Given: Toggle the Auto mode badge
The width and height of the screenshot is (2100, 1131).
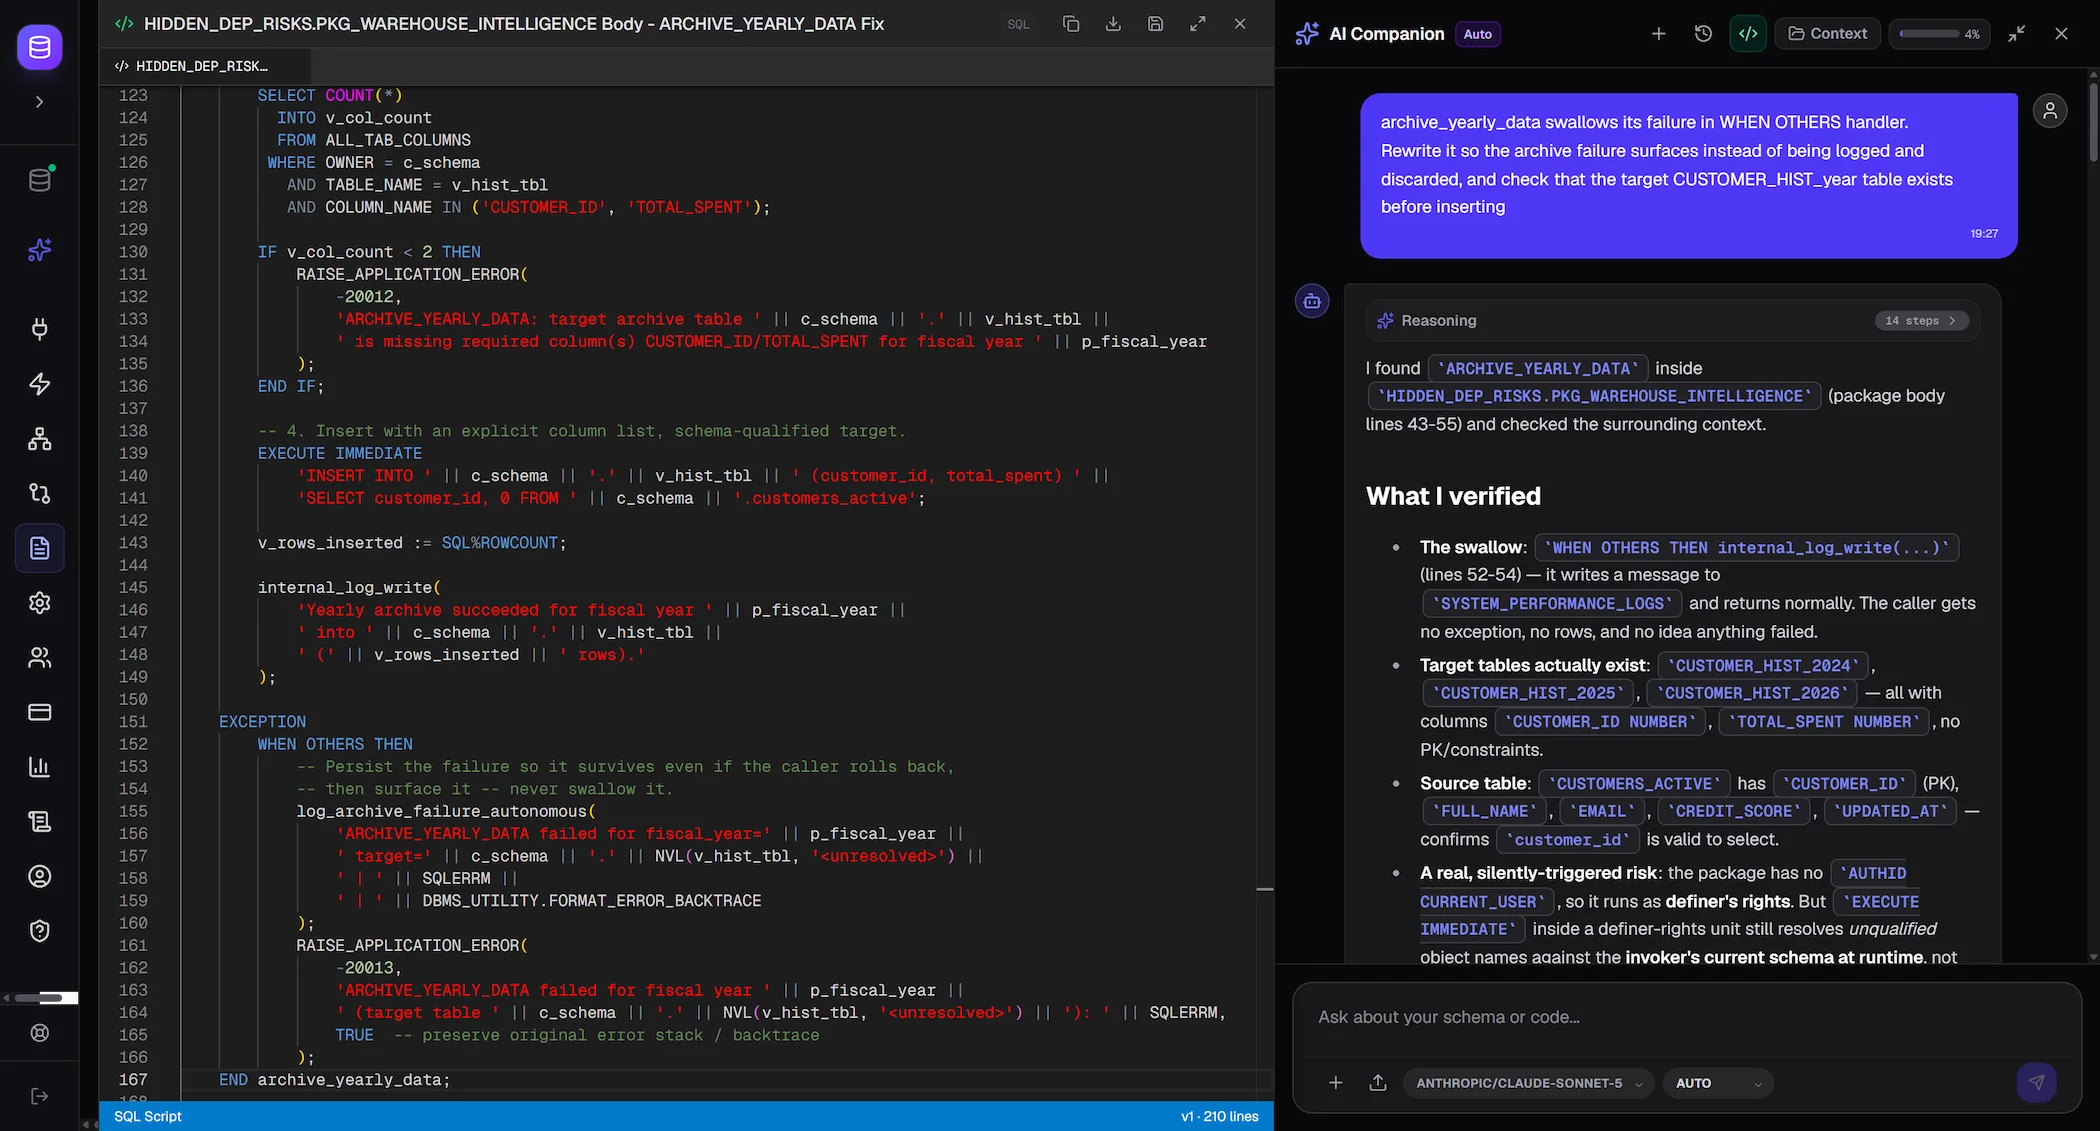Looking at the screenshot, I should click(x=1477, y=34).
